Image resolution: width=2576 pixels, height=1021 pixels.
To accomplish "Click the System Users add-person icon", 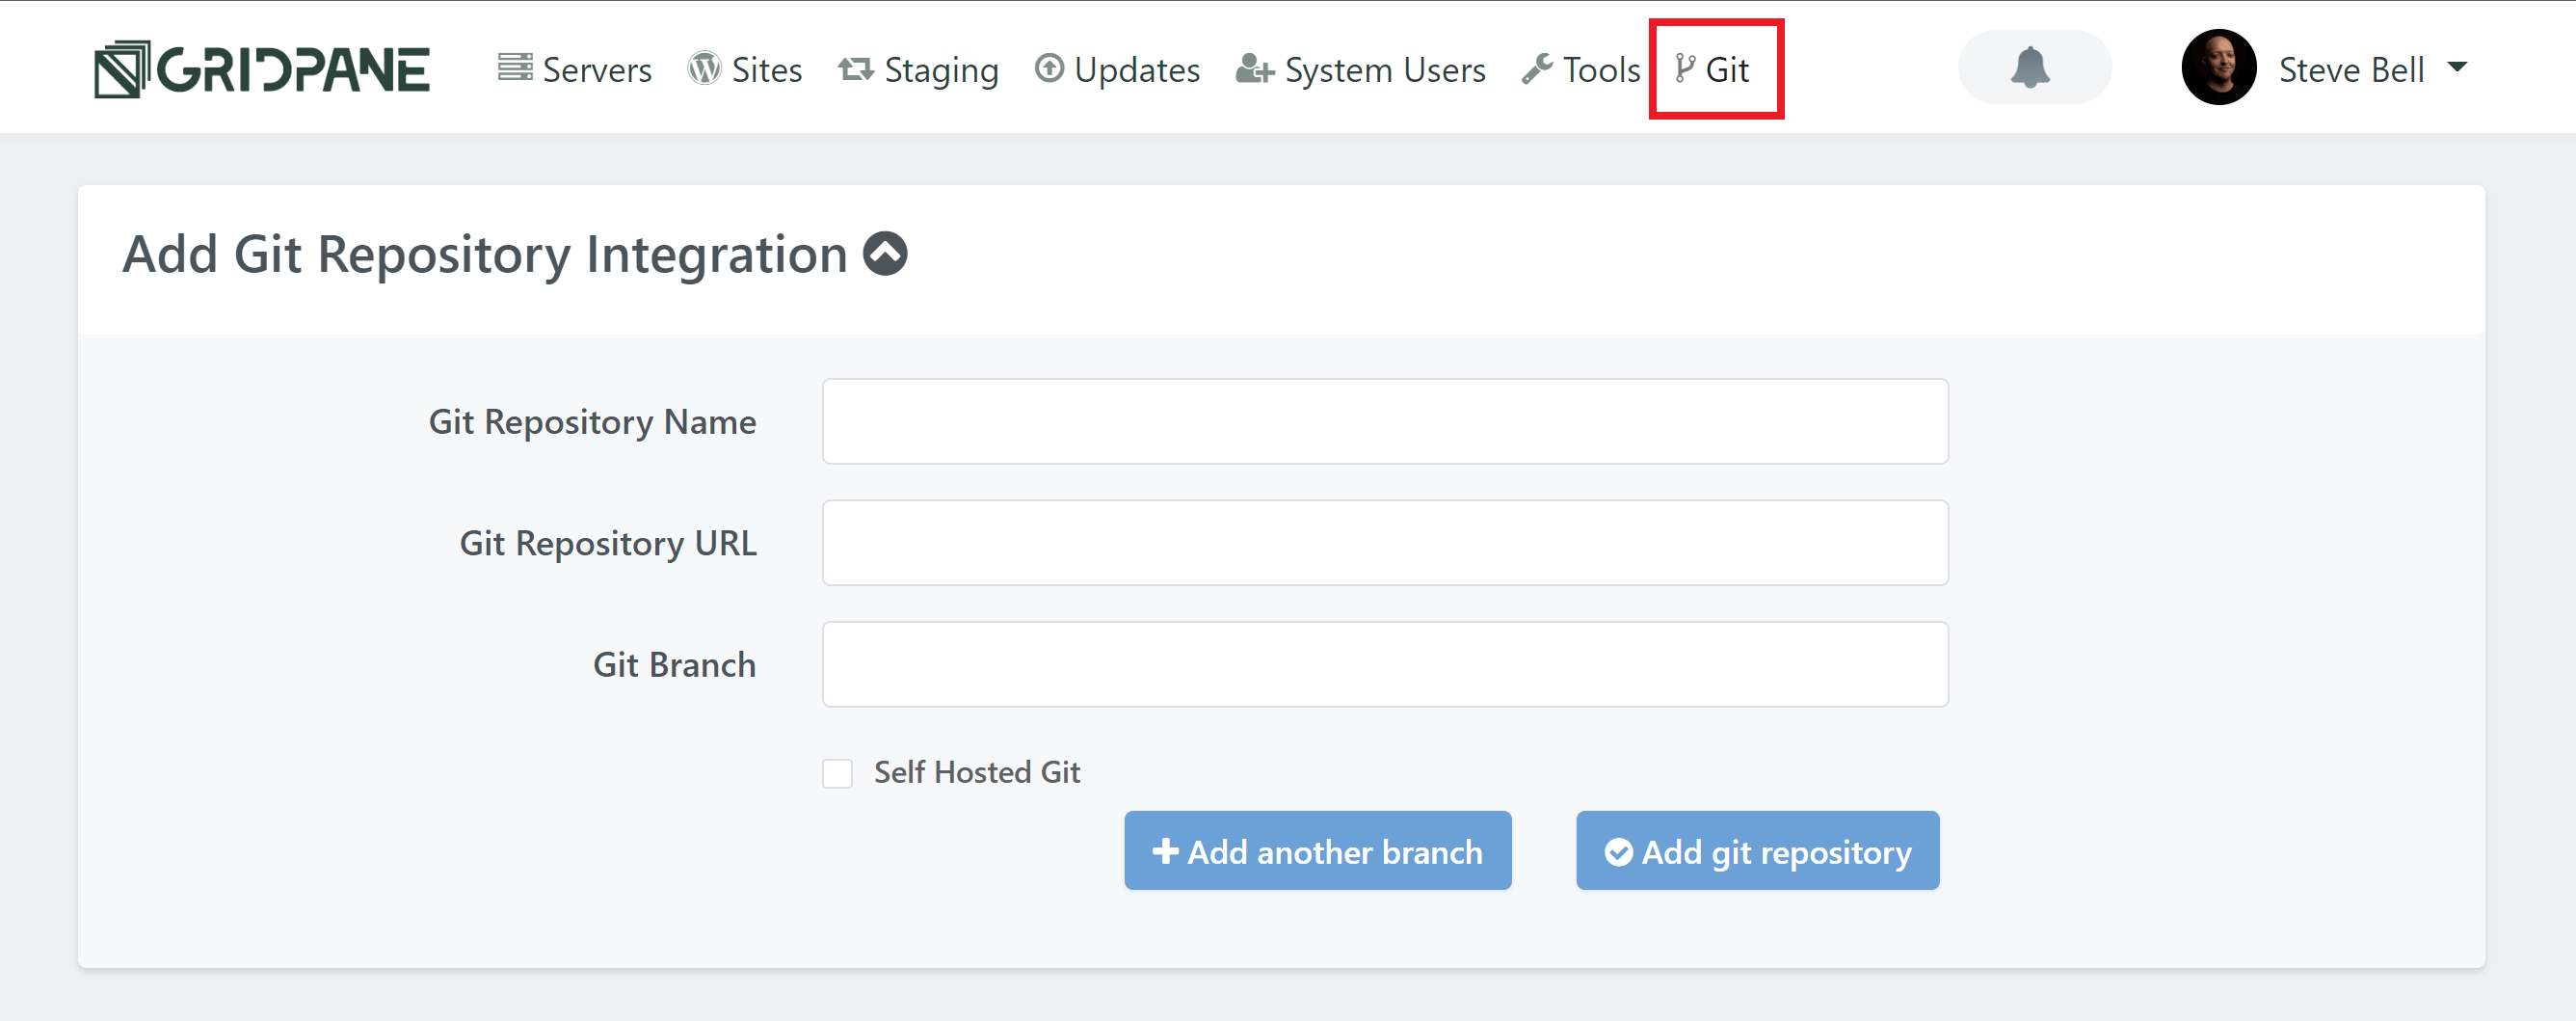I will (1254, 69).
